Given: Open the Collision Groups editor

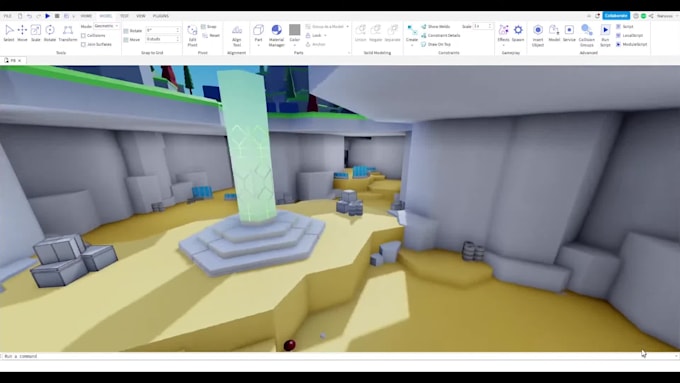Looking at the screenshot, I should point(587,35).
